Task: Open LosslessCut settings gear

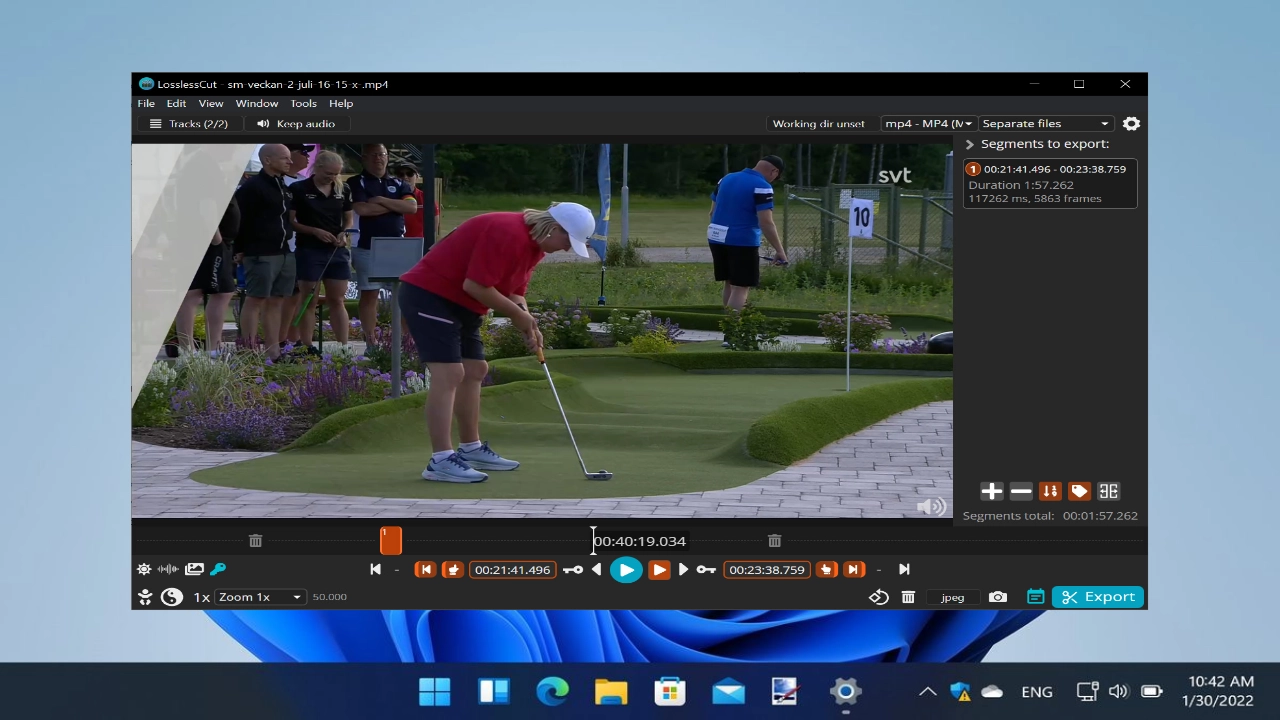Action: [x=1131, y=124]
